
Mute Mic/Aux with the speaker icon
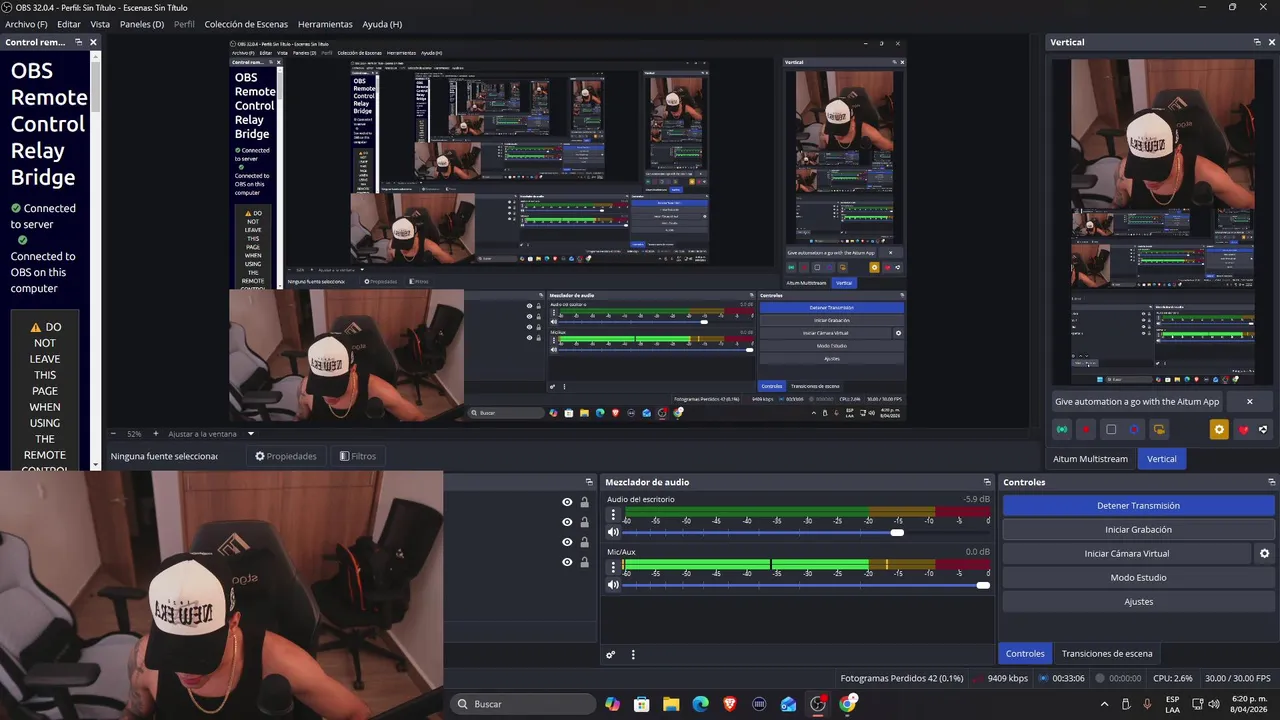[x=613, y=585]
